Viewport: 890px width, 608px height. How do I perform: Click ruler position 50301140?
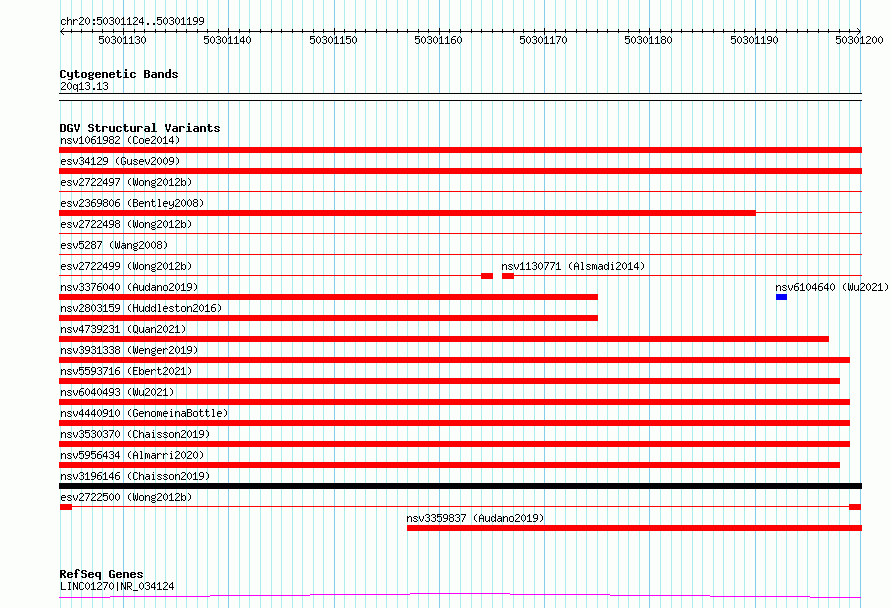click(227, 40)
